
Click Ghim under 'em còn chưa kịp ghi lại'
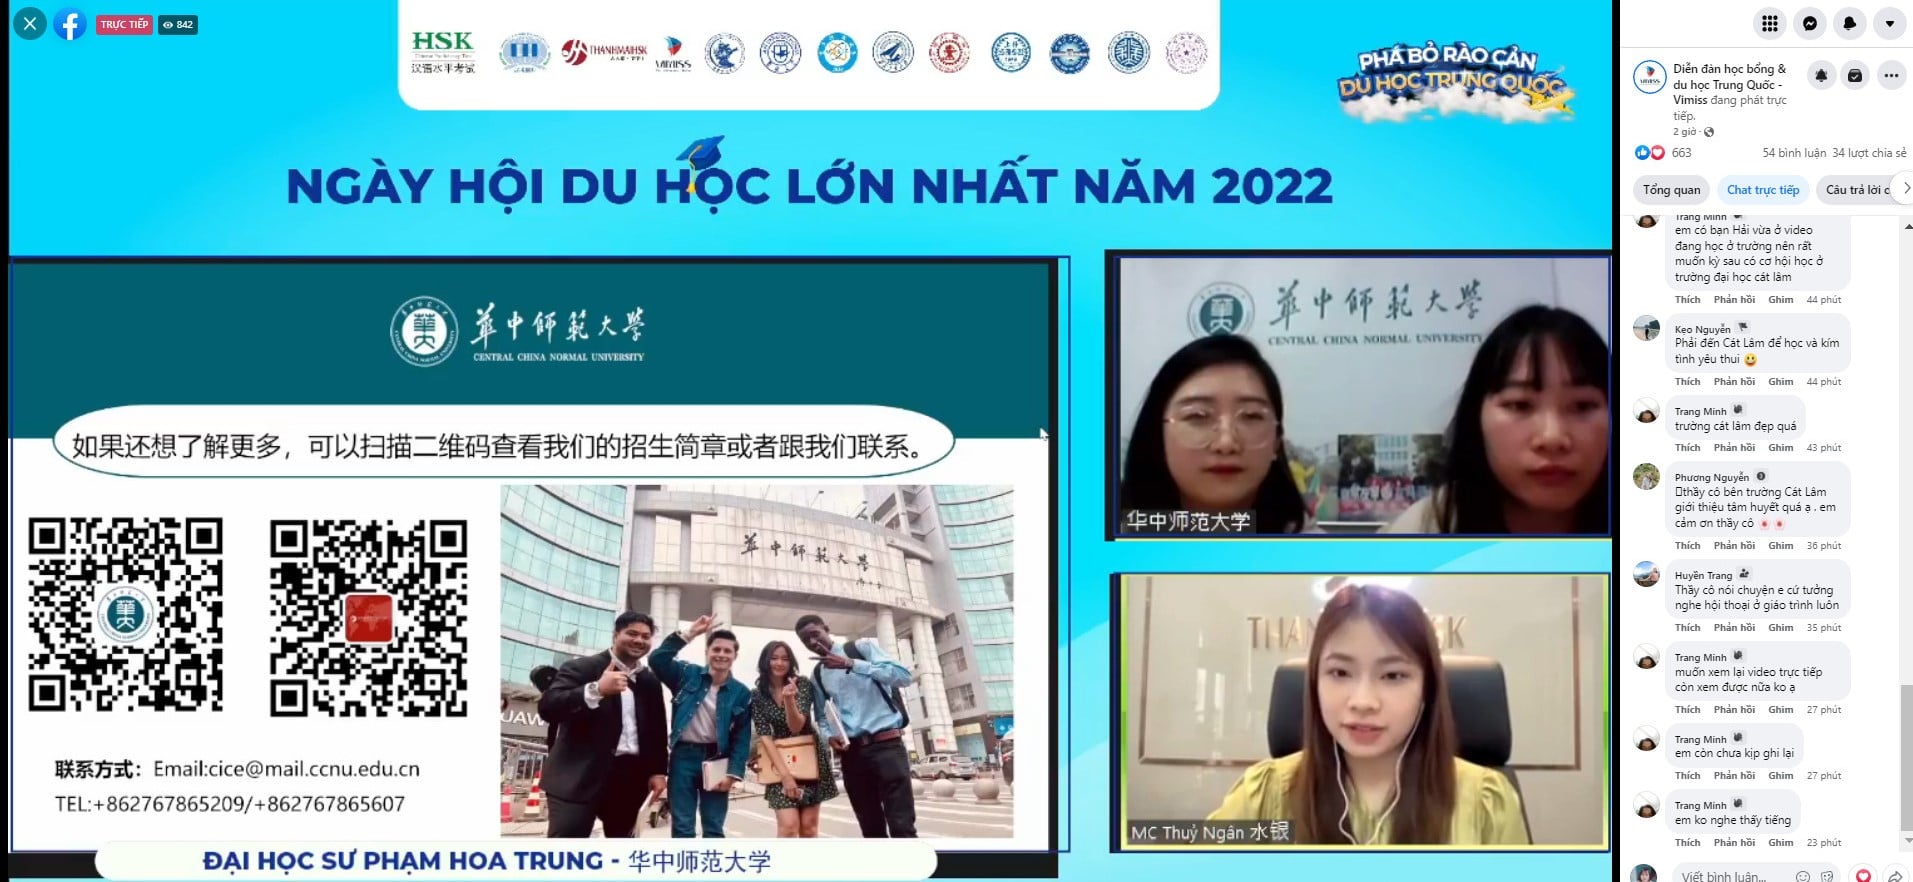click(x=1780, y=776)
